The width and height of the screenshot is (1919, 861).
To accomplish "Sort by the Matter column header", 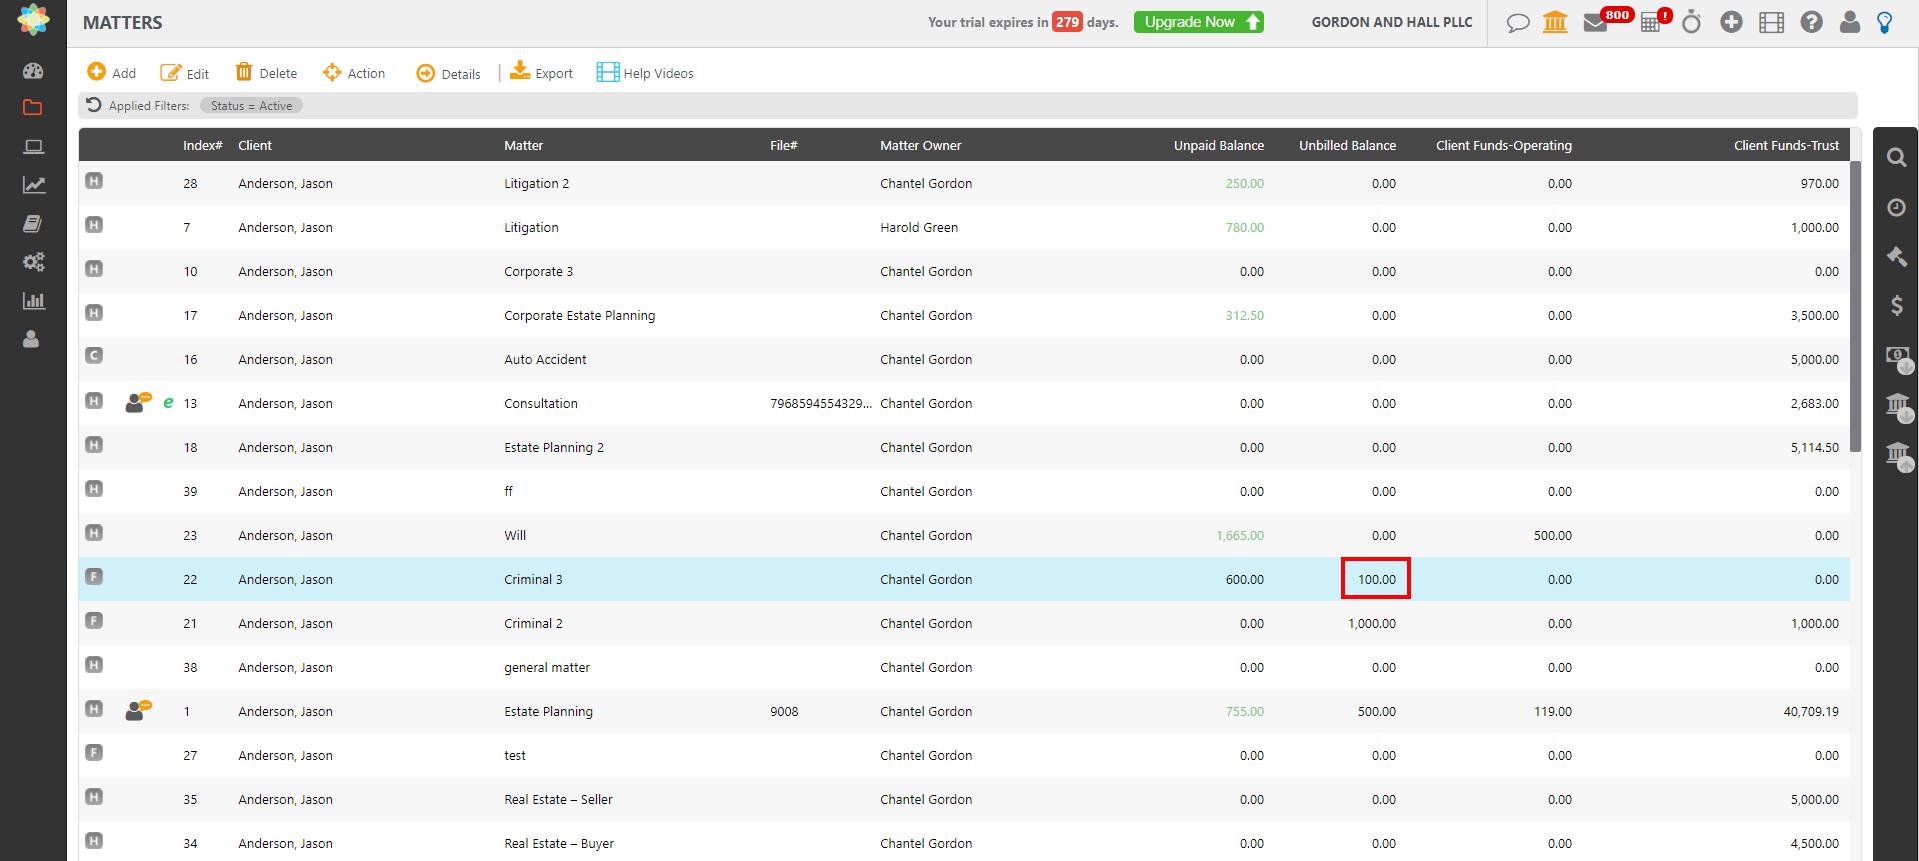I will (523, 145).
